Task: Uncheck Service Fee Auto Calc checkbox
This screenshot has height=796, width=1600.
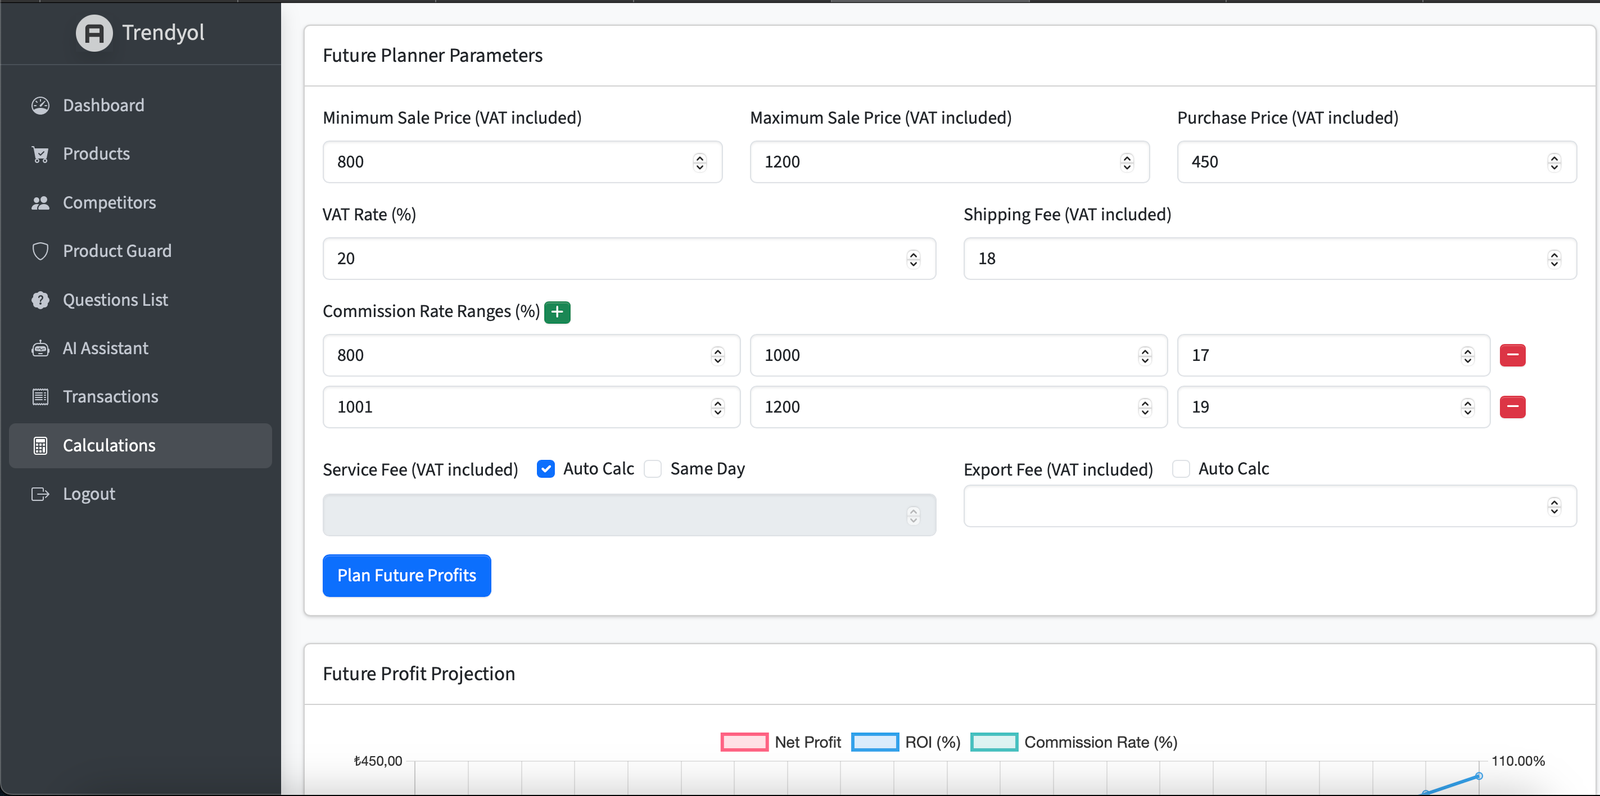Action: pos(546,469)
